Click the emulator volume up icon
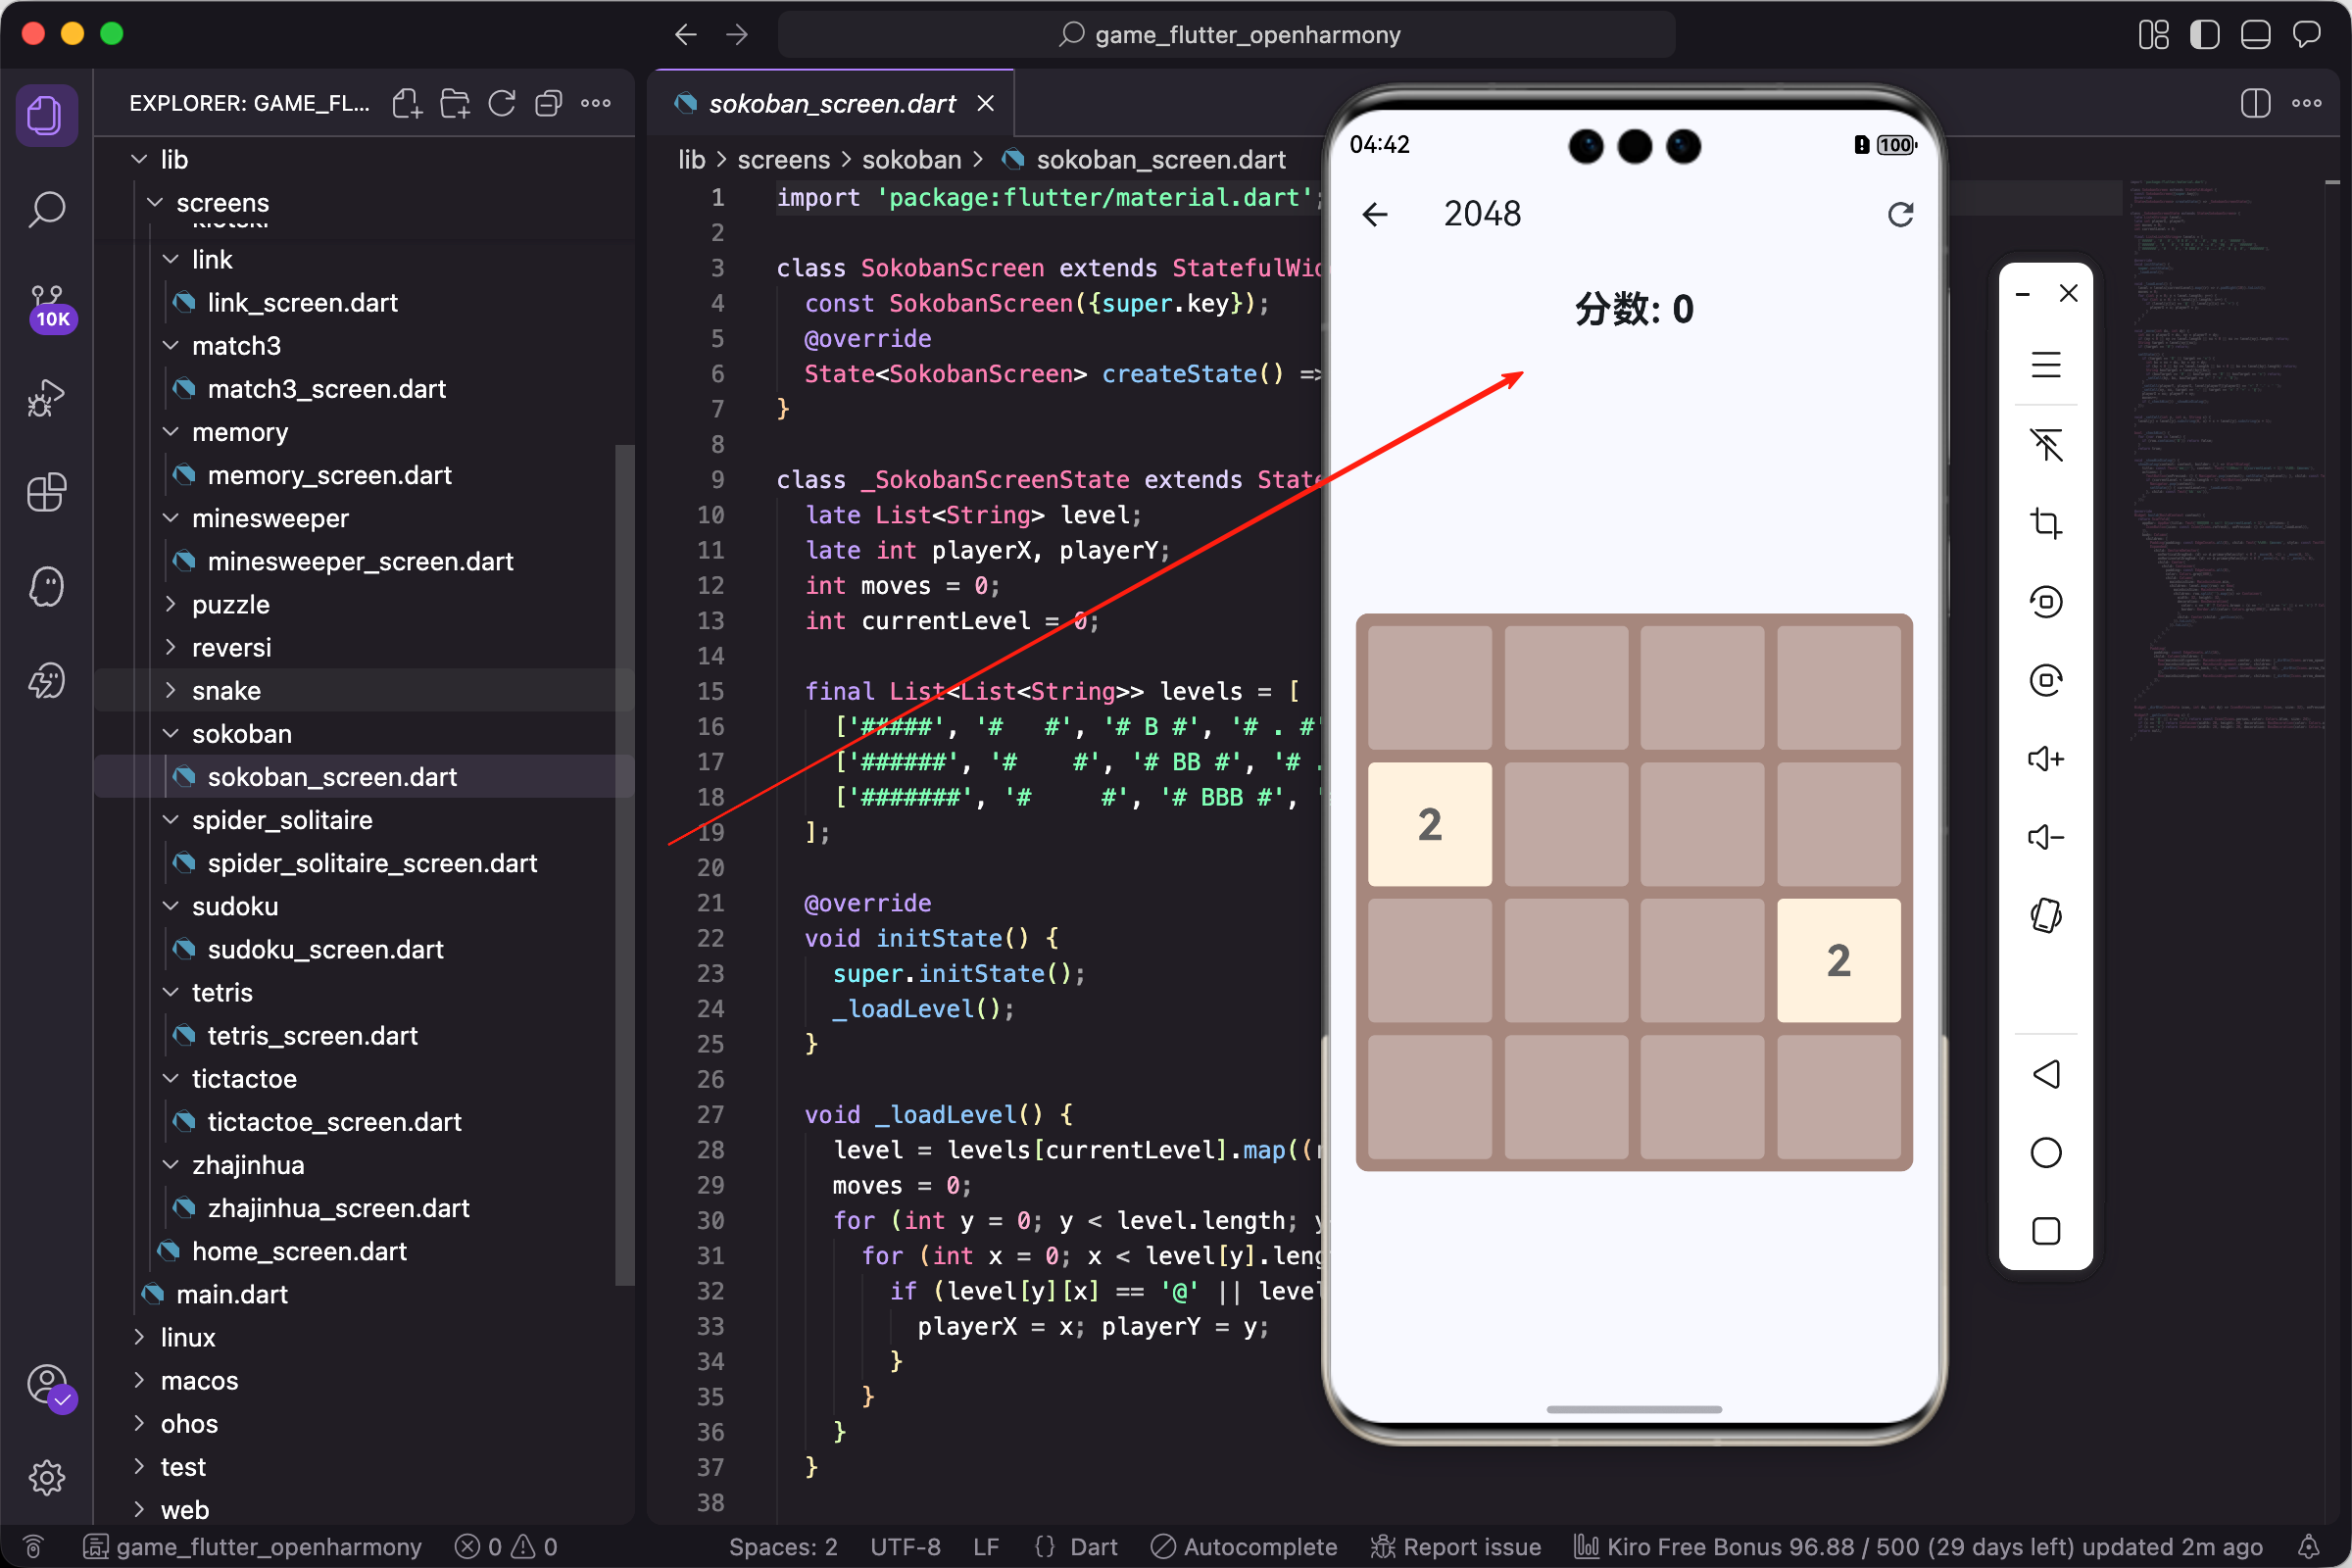Viewport: 2352px width, 1568px height. coord(2045,759)
